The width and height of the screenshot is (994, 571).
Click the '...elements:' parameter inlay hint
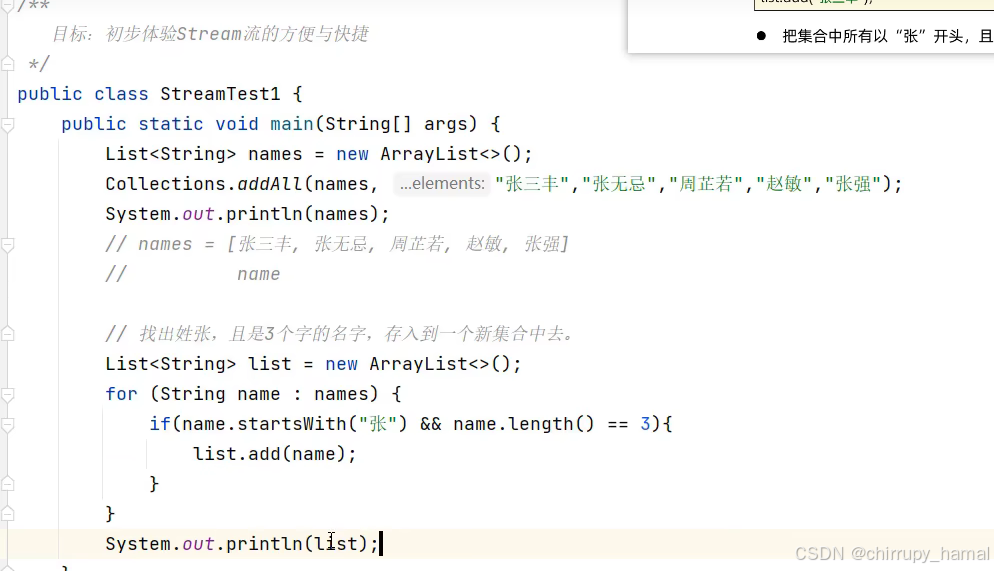pos(442,184)
